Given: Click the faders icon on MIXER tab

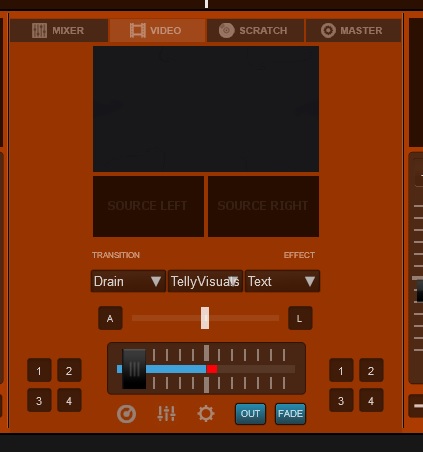Looking at the screenshot, I should (x=39, y=30).
